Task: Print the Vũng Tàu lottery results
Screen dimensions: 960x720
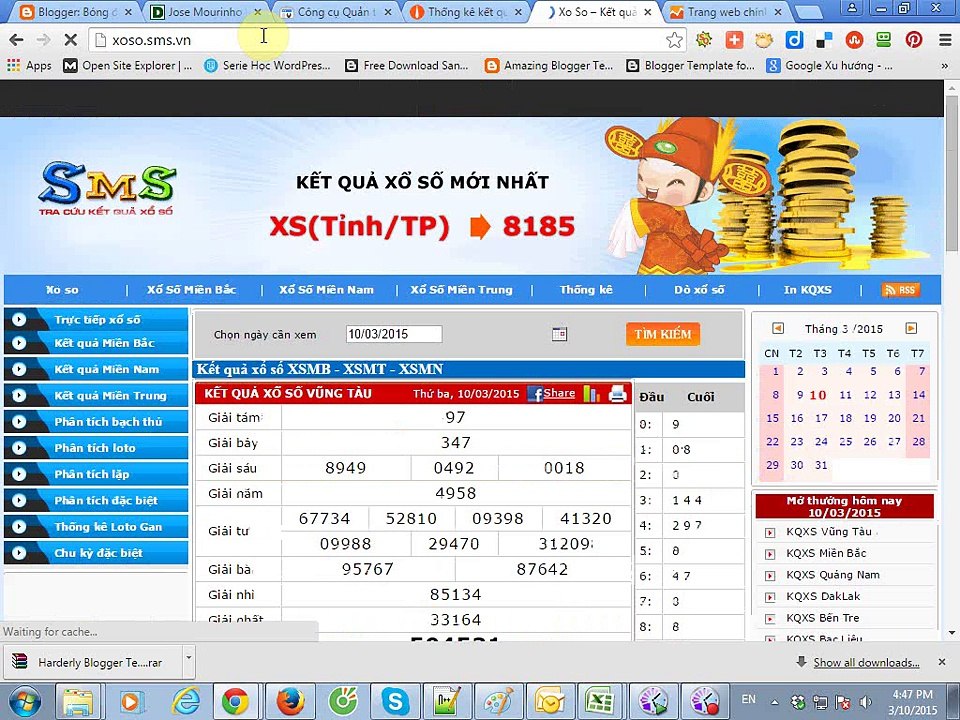Action: (617, 394)
